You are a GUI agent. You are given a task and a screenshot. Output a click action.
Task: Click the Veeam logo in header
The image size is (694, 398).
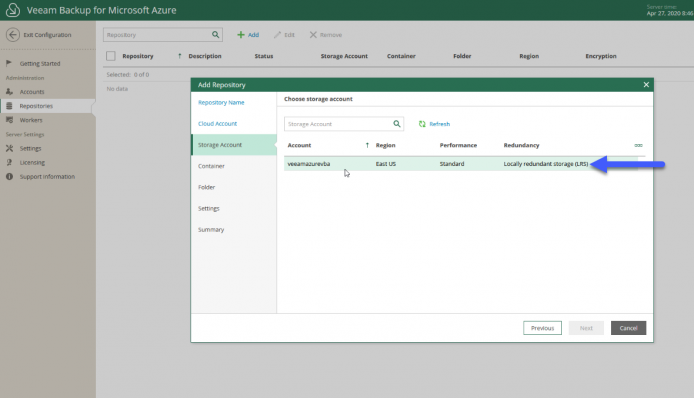13,10
